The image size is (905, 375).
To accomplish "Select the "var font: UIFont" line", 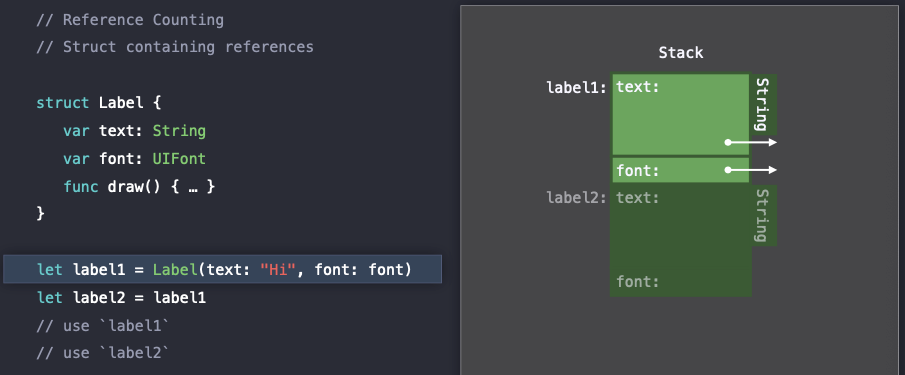I will (x=134, y=158).
